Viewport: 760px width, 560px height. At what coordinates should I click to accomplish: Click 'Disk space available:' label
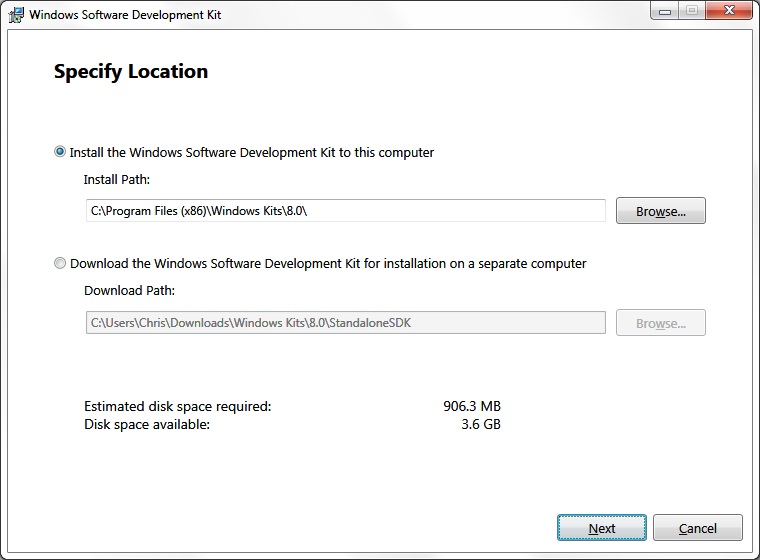pos(147,425)
